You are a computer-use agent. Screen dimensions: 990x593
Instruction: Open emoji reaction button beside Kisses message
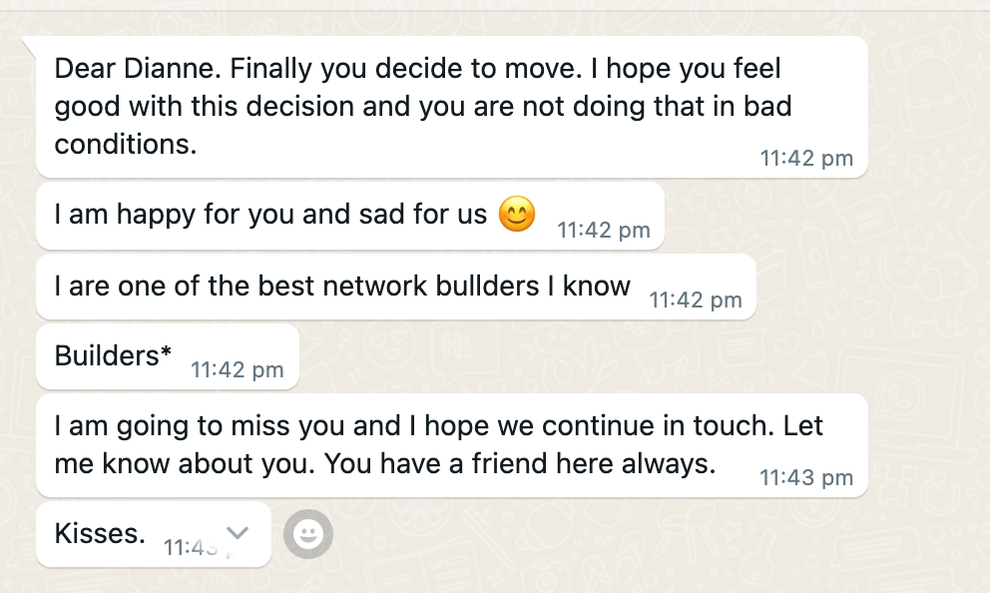(x=308, y=534)
